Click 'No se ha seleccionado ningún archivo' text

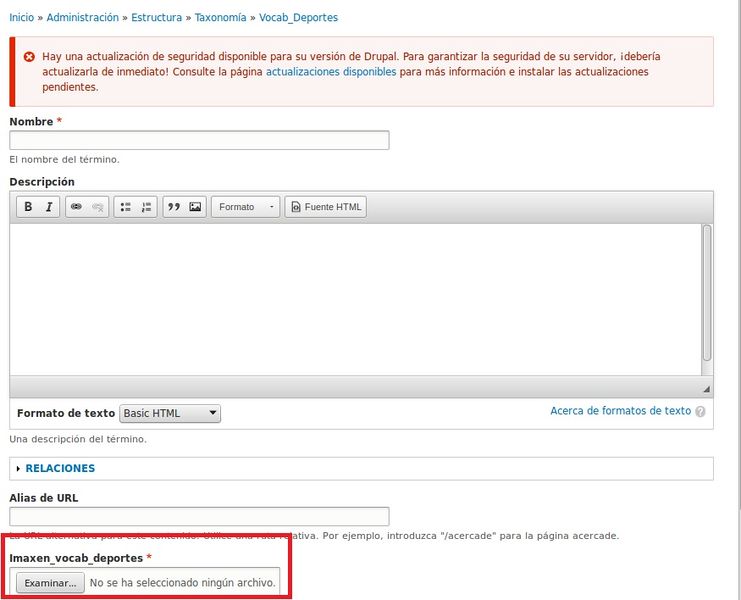(x=182, y=583)
